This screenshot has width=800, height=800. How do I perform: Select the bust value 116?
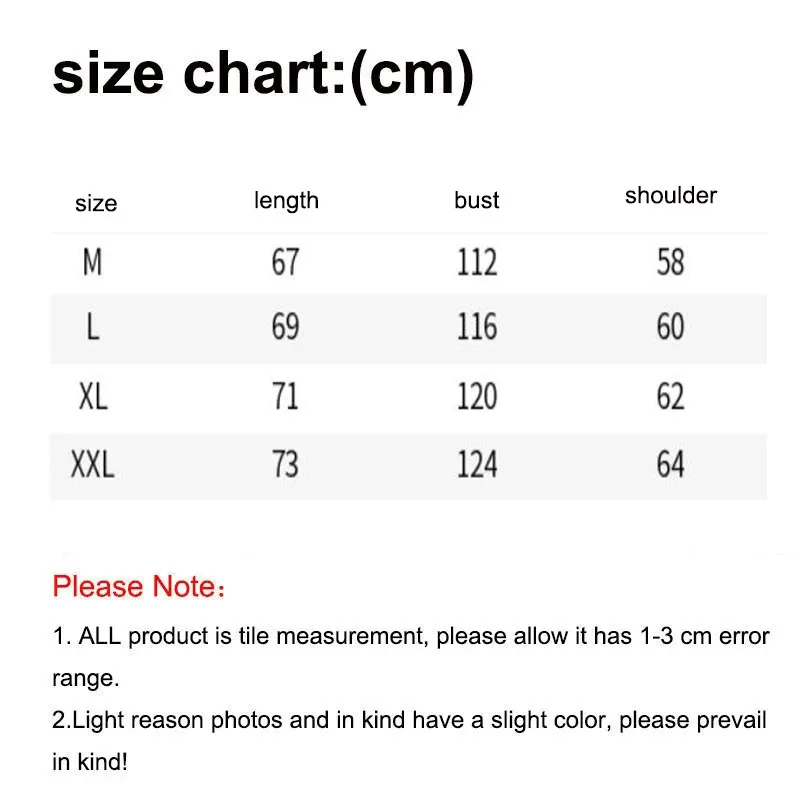477,327
